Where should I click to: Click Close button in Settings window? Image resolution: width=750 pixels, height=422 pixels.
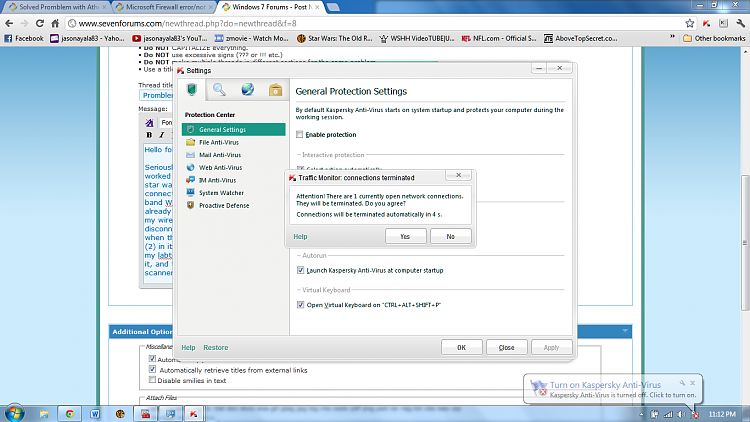tap(507, 347)
